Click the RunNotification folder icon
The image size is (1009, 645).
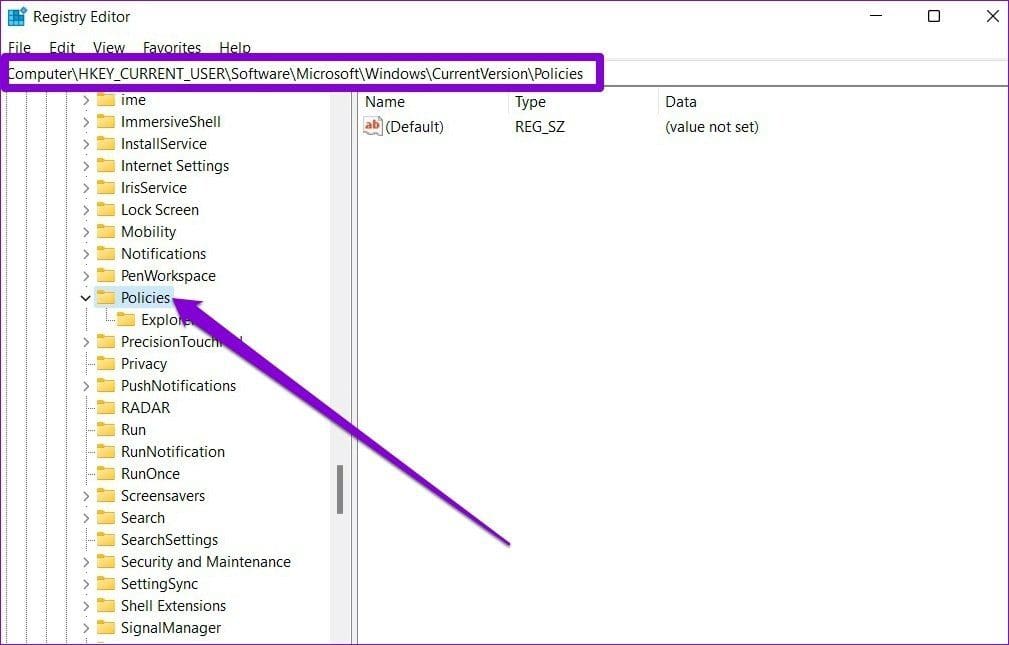(x=106, y=451)
